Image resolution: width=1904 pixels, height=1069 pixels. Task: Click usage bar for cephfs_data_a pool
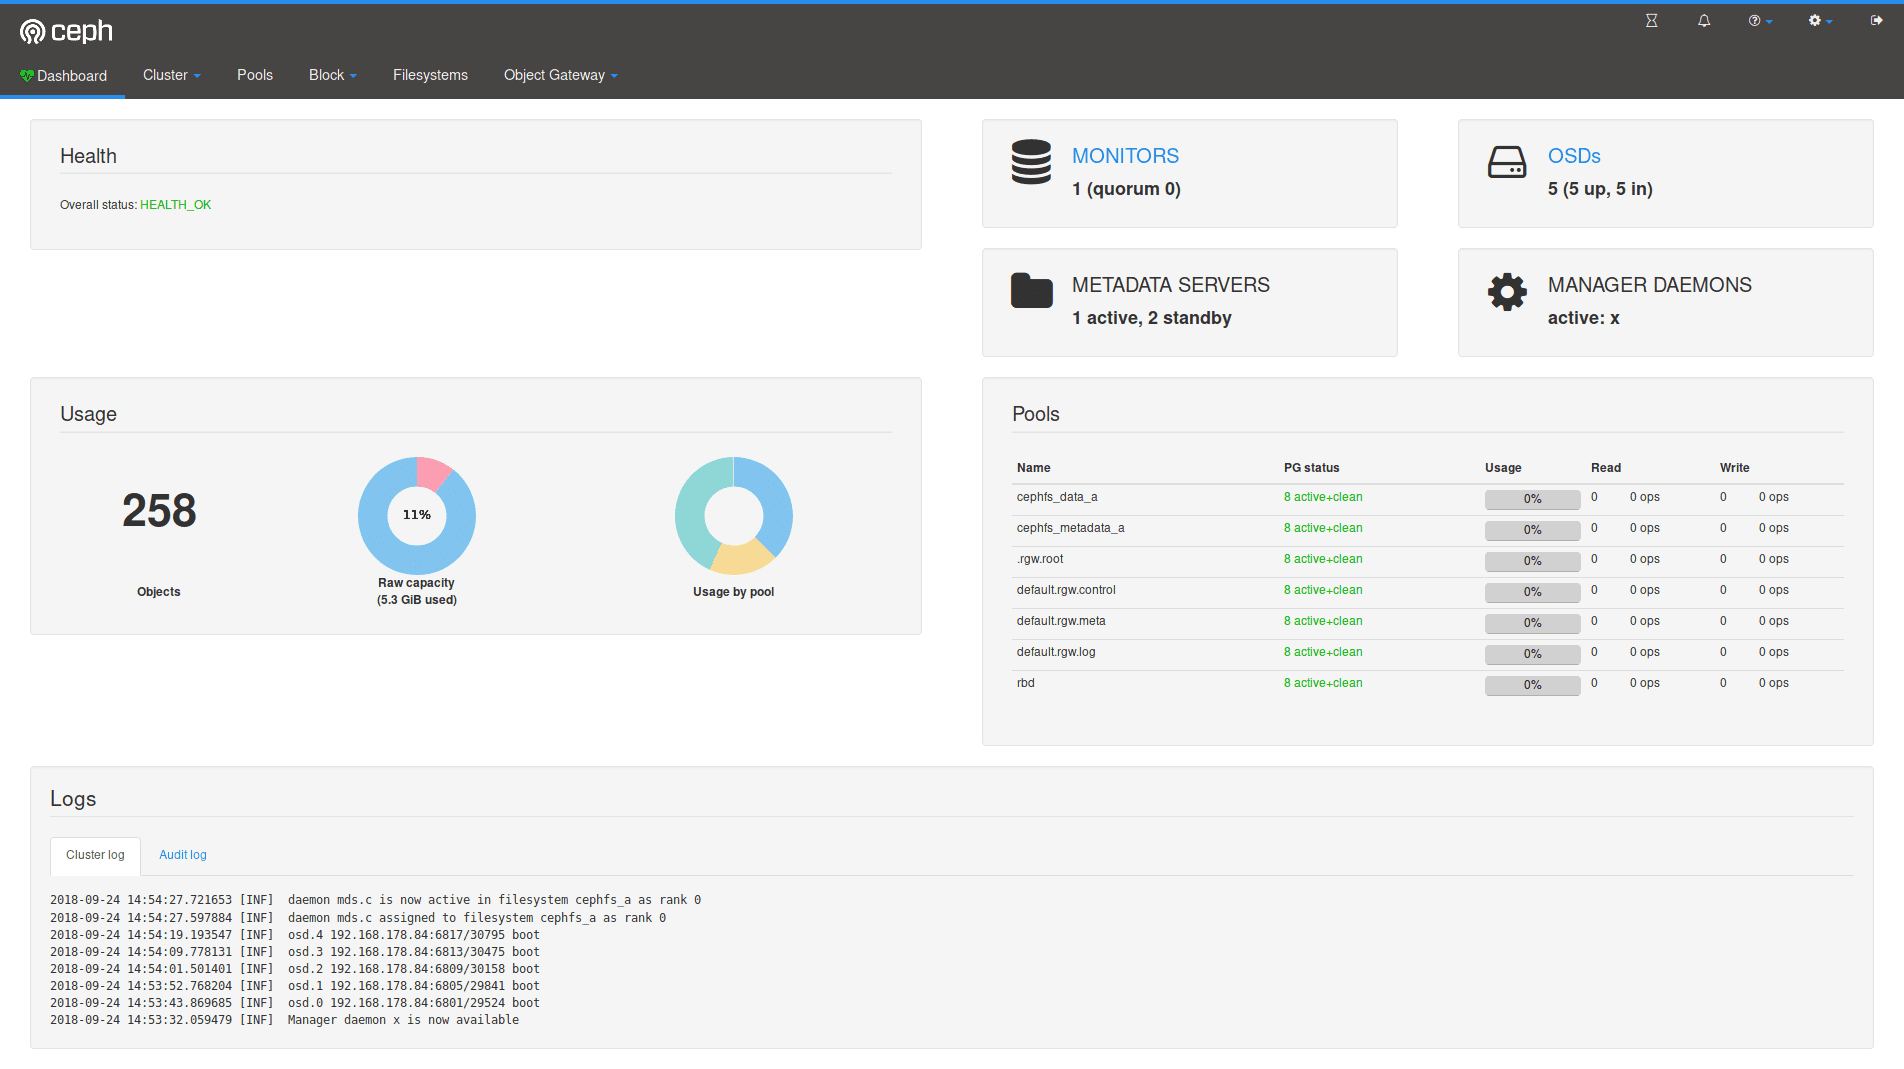(x=1532, y=499)
